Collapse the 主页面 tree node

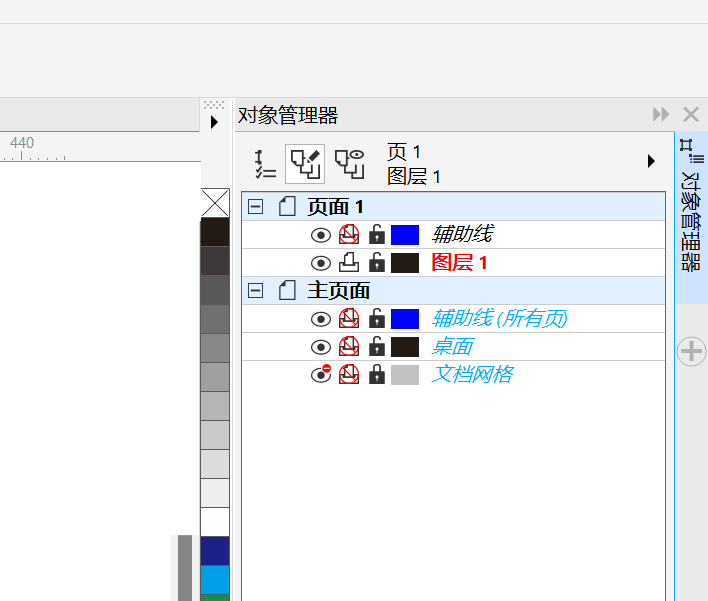256,291
